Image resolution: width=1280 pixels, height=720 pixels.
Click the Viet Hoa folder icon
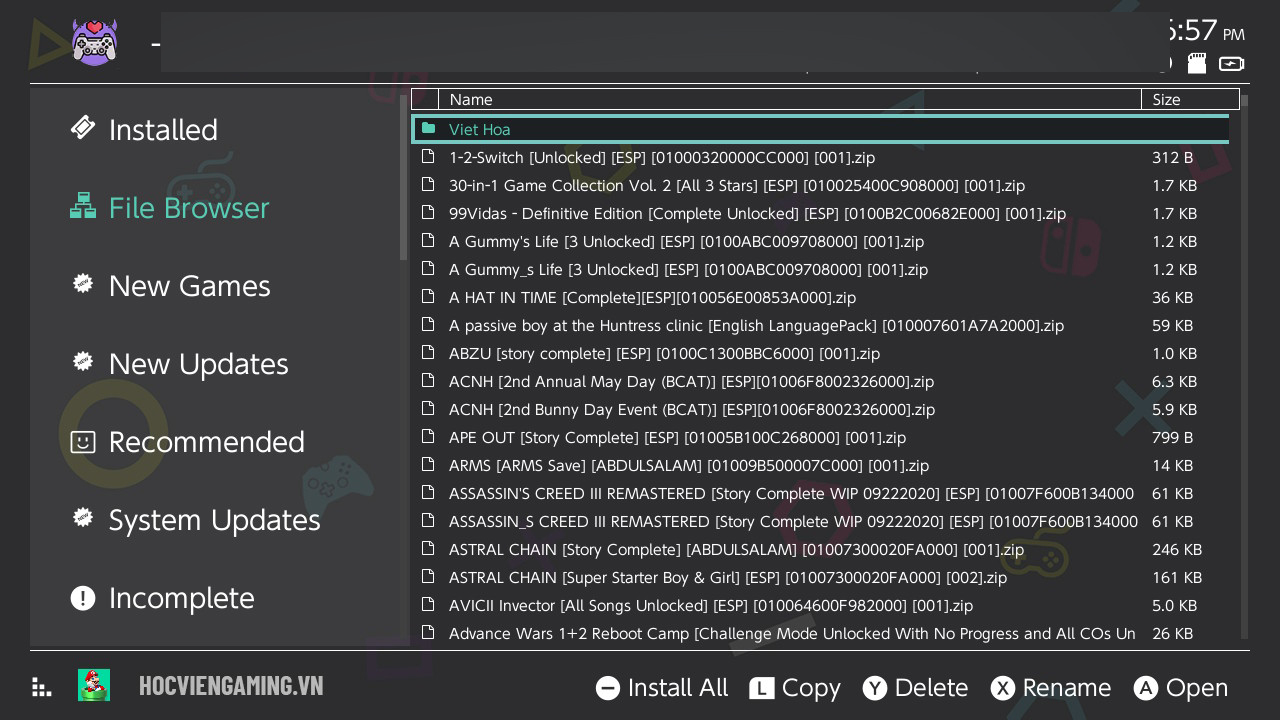click(x=428, y=128)
